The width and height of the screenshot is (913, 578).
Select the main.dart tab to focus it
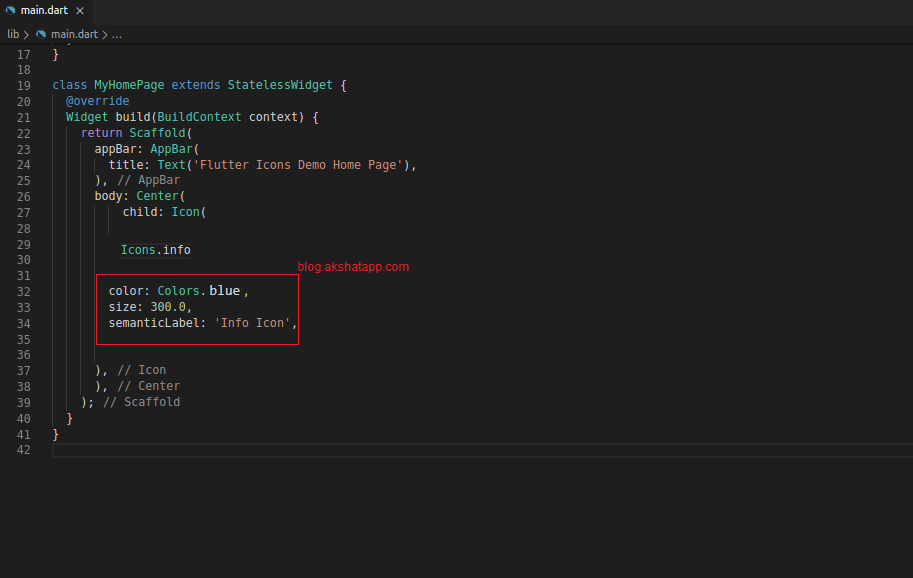[45, 12]
